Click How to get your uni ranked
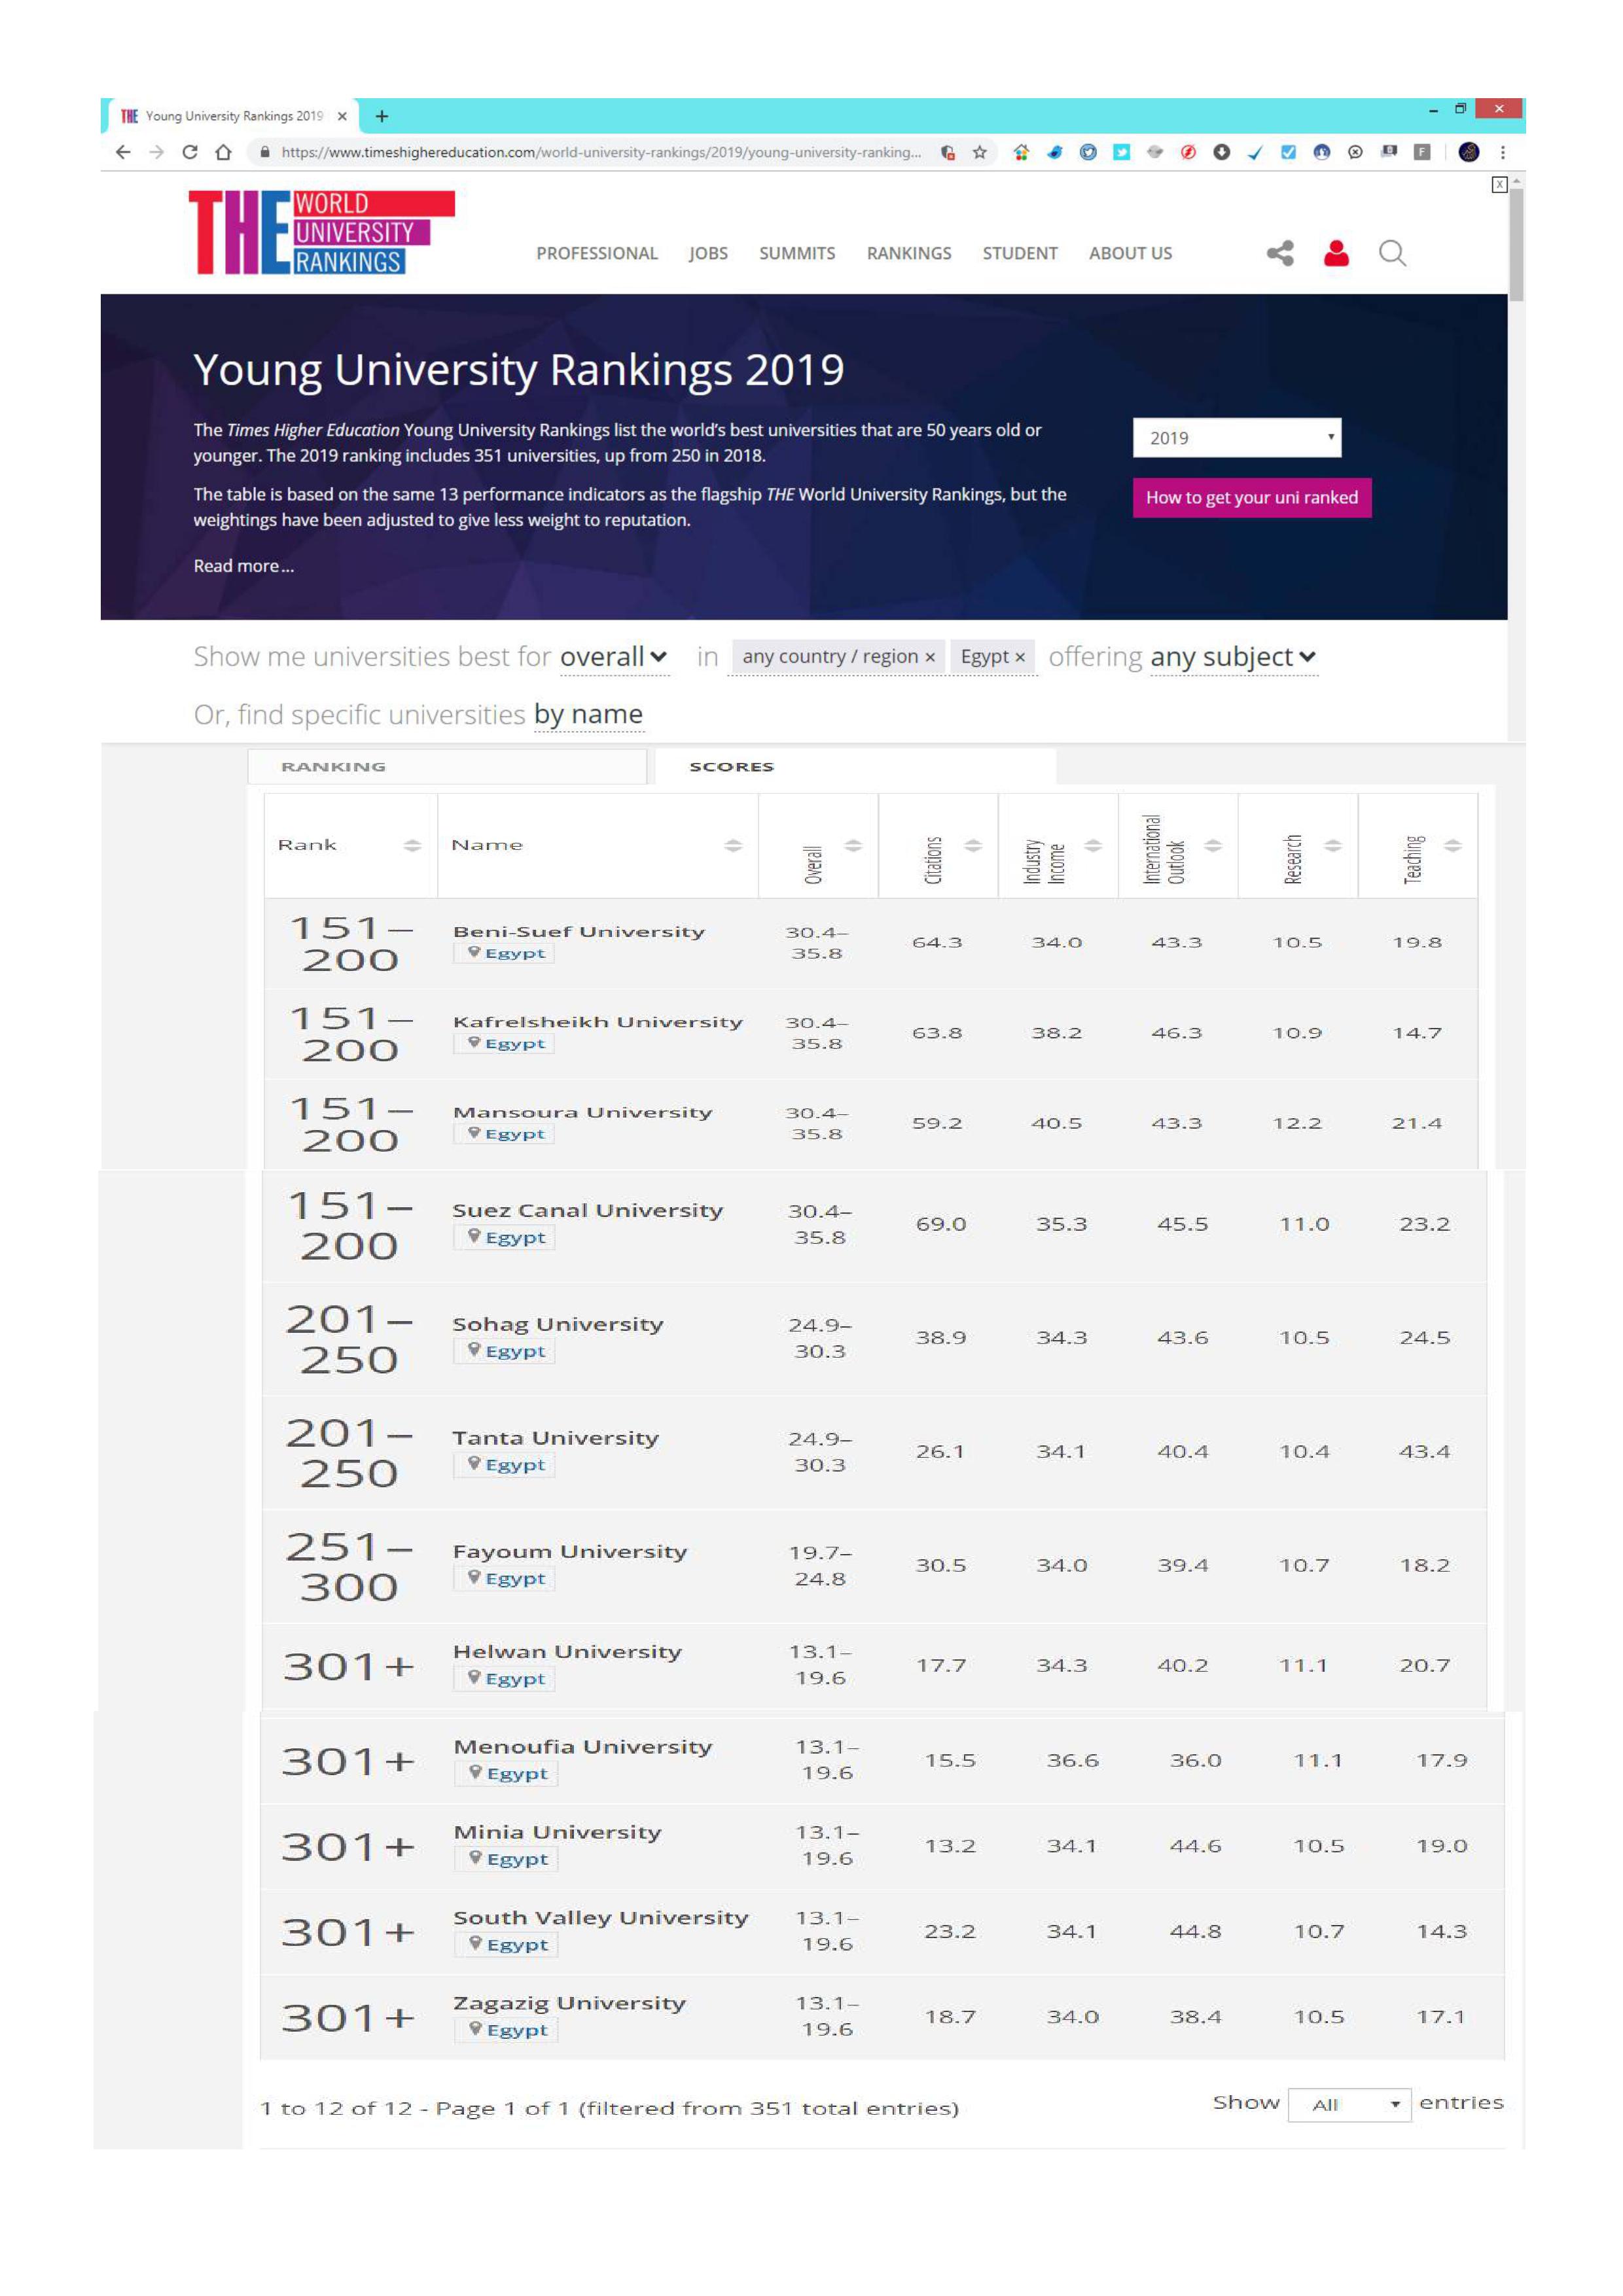This screenshot has height=2296, width=1623. [1252, 497]
